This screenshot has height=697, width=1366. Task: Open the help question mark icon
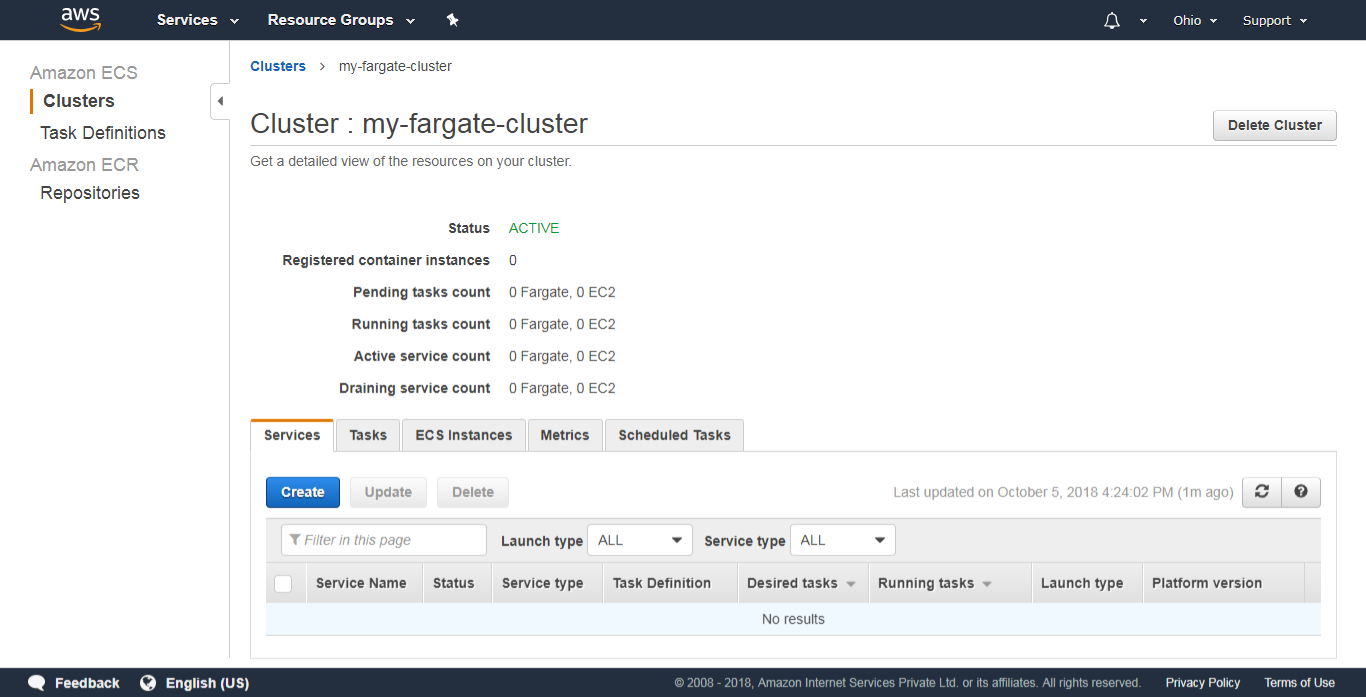click(1301, 492)
